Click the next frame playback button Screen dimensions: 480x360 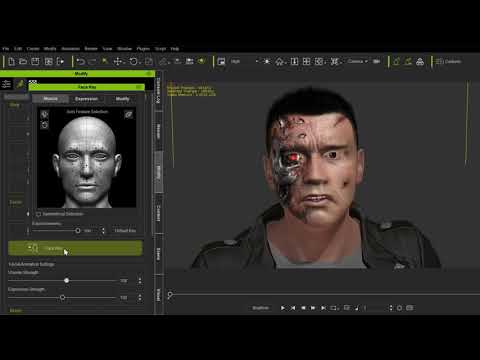click(x=313, y=308)
